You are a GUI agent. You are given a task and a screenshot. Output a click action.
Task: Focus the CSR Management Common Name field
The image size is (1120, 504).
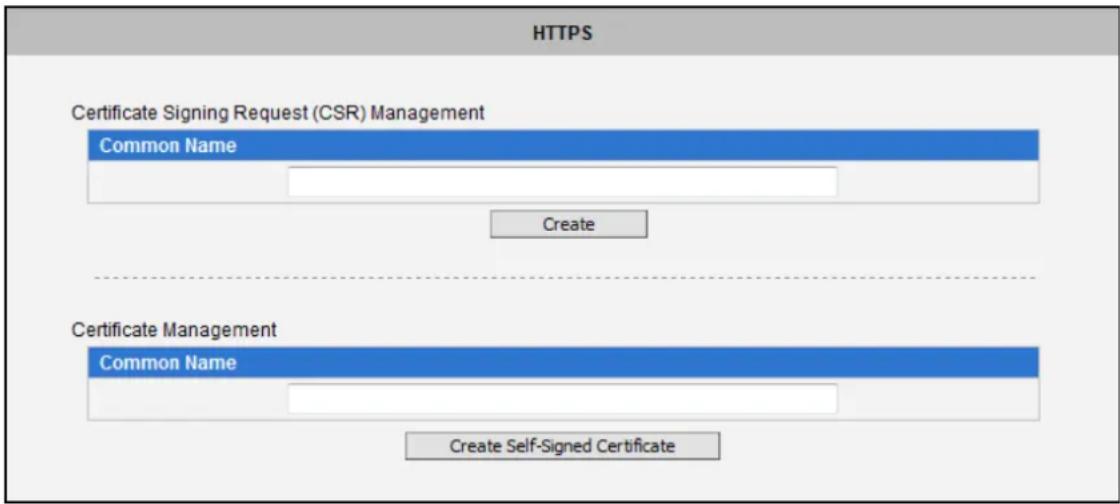pyautogui.click(x=562, y=181)
